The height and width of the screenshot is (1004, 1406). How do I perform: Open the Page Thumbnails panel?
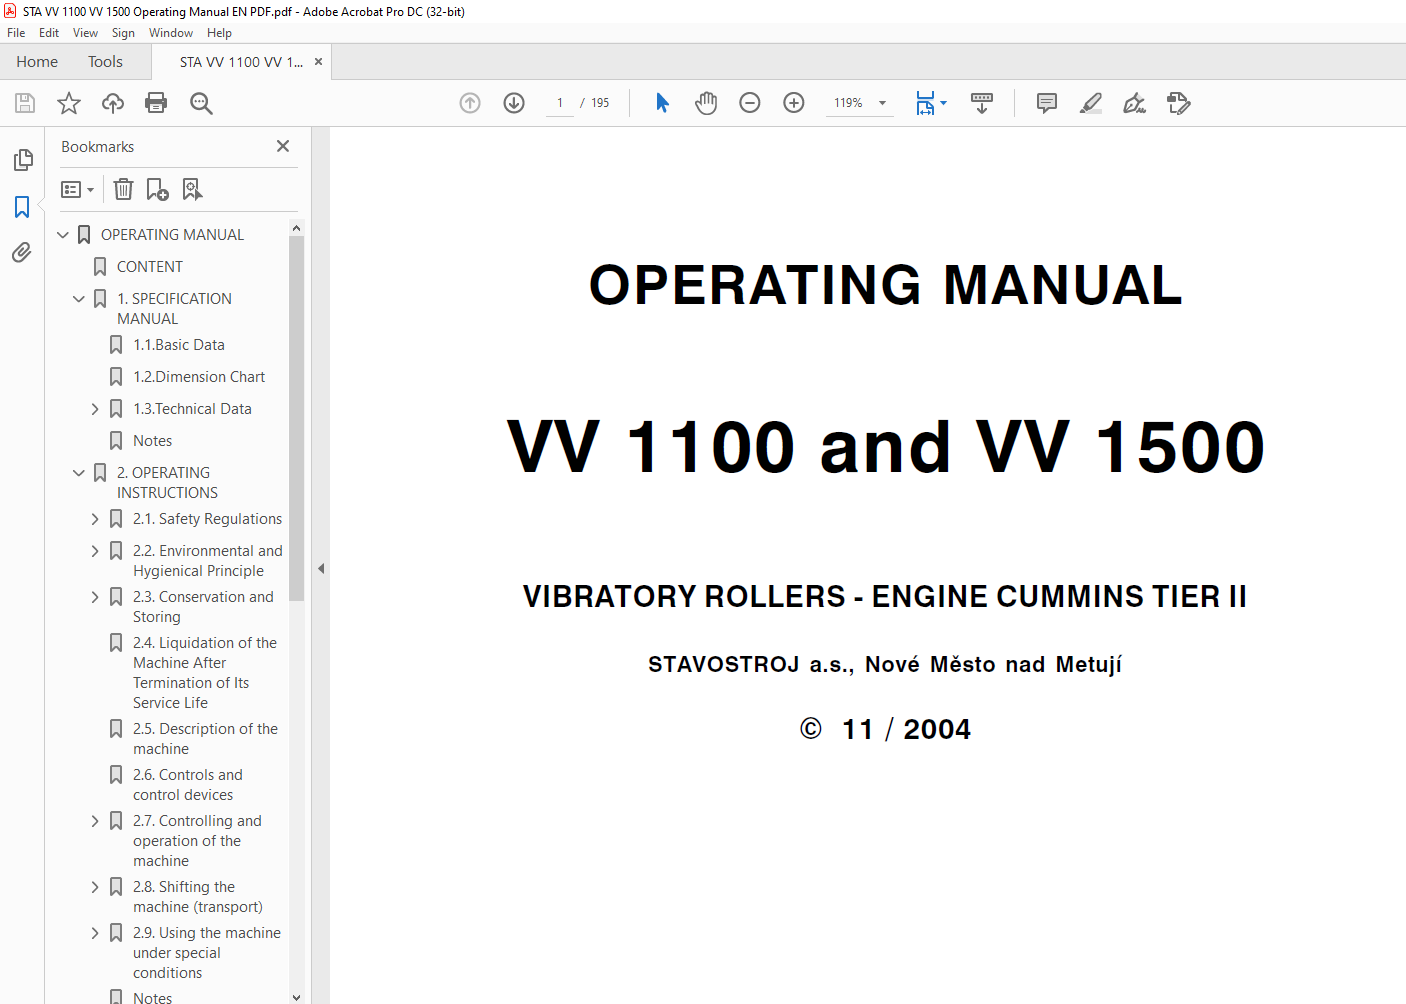22,160
